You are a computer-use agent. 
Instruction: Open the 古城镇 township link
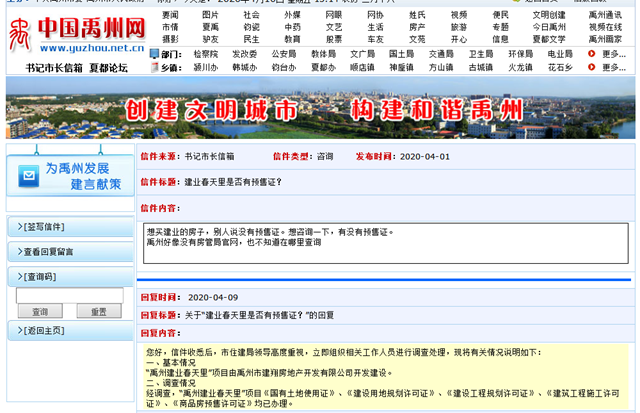click(481, 67)
